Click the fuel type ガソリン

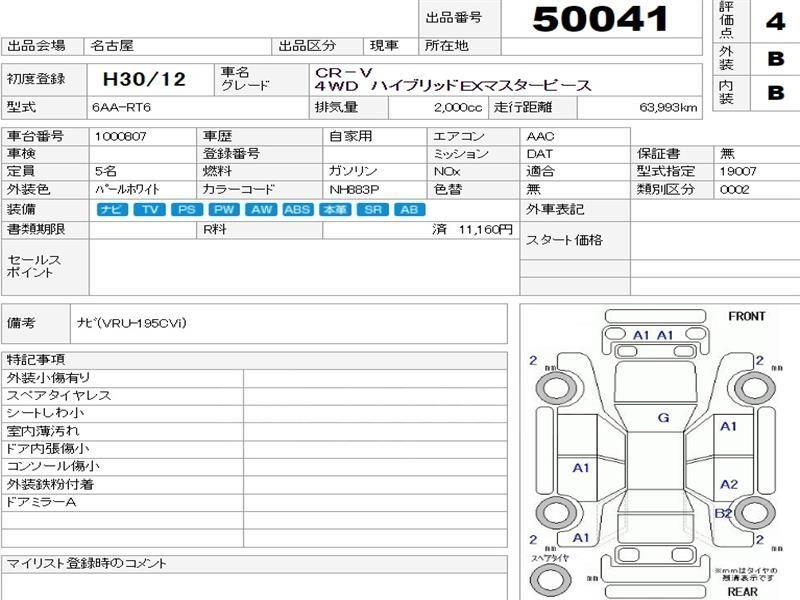pyautogui.click(x=353, y=171)
